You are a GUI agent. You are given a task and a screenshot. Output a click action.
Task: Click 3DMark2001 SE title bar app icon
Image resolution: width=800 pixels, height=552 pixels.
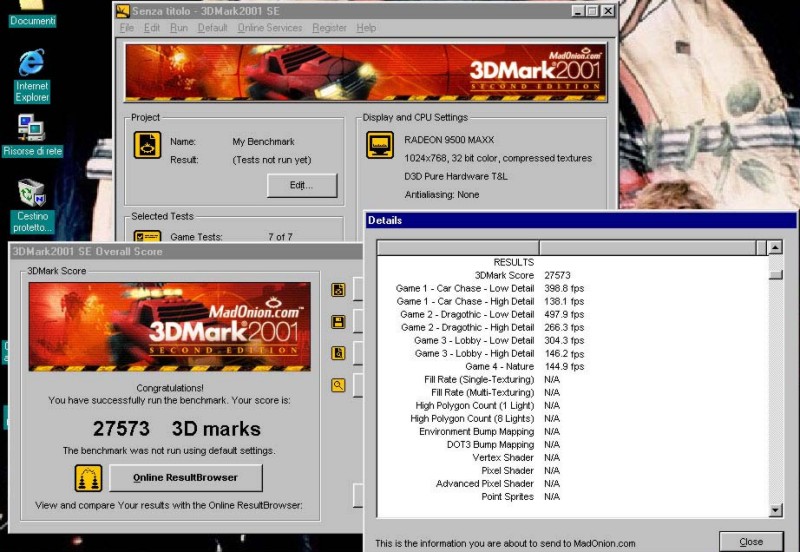122,11
